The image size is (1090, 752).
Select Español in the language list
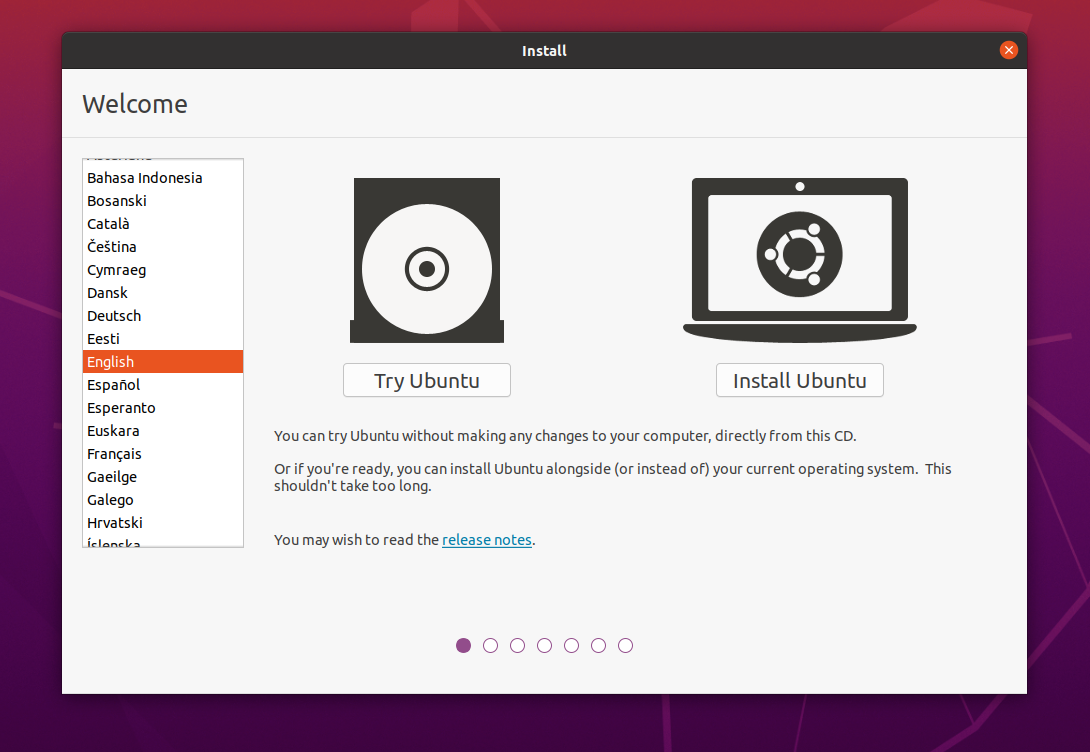coord(113,384)
